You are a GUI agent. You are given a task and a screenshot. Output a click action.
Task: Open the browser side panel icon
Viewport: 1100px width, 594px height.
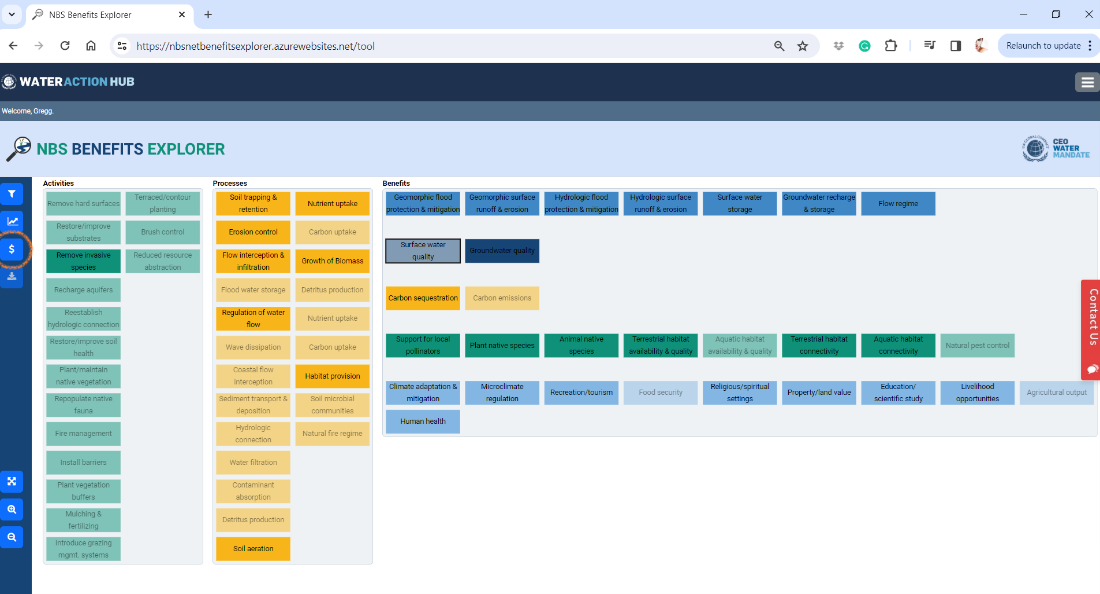[x=955, y=46]
